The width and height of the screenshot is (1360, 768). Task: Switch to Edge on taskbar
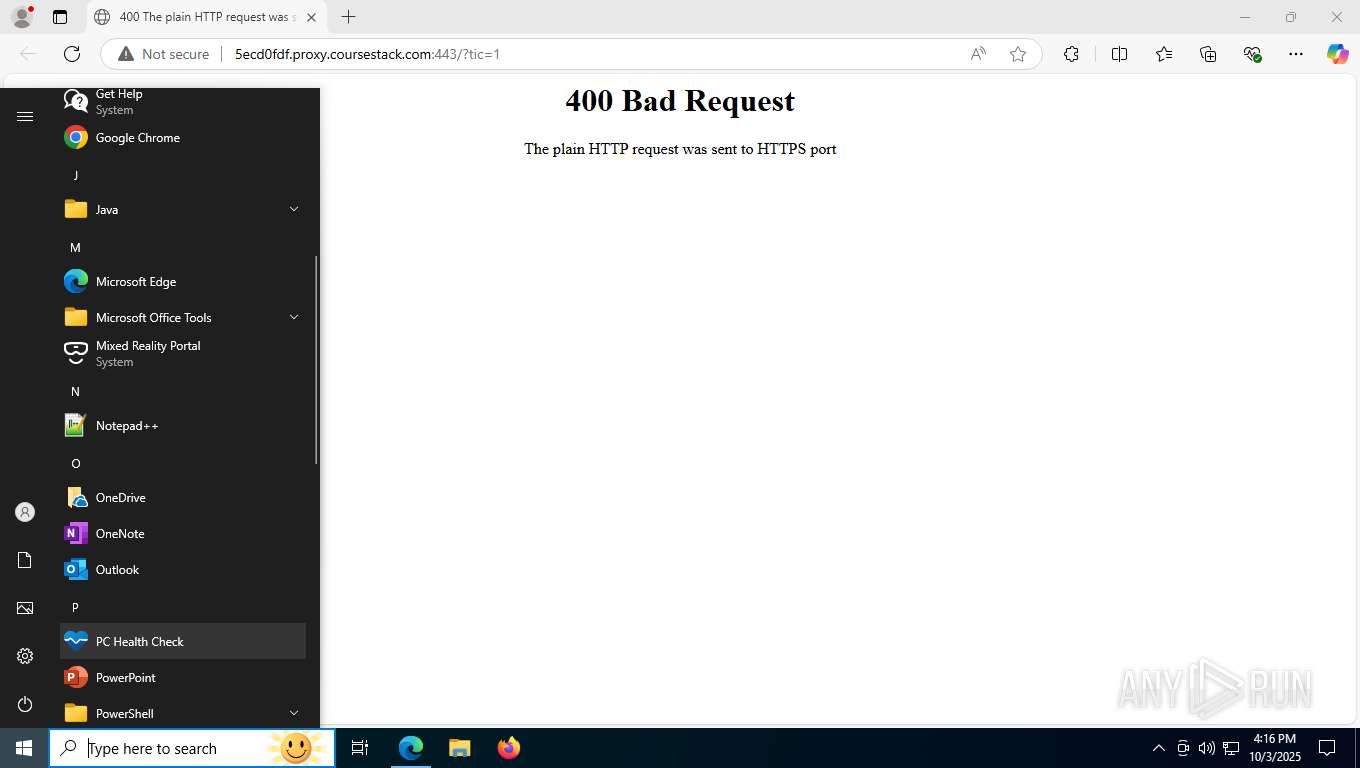[411, 748]
